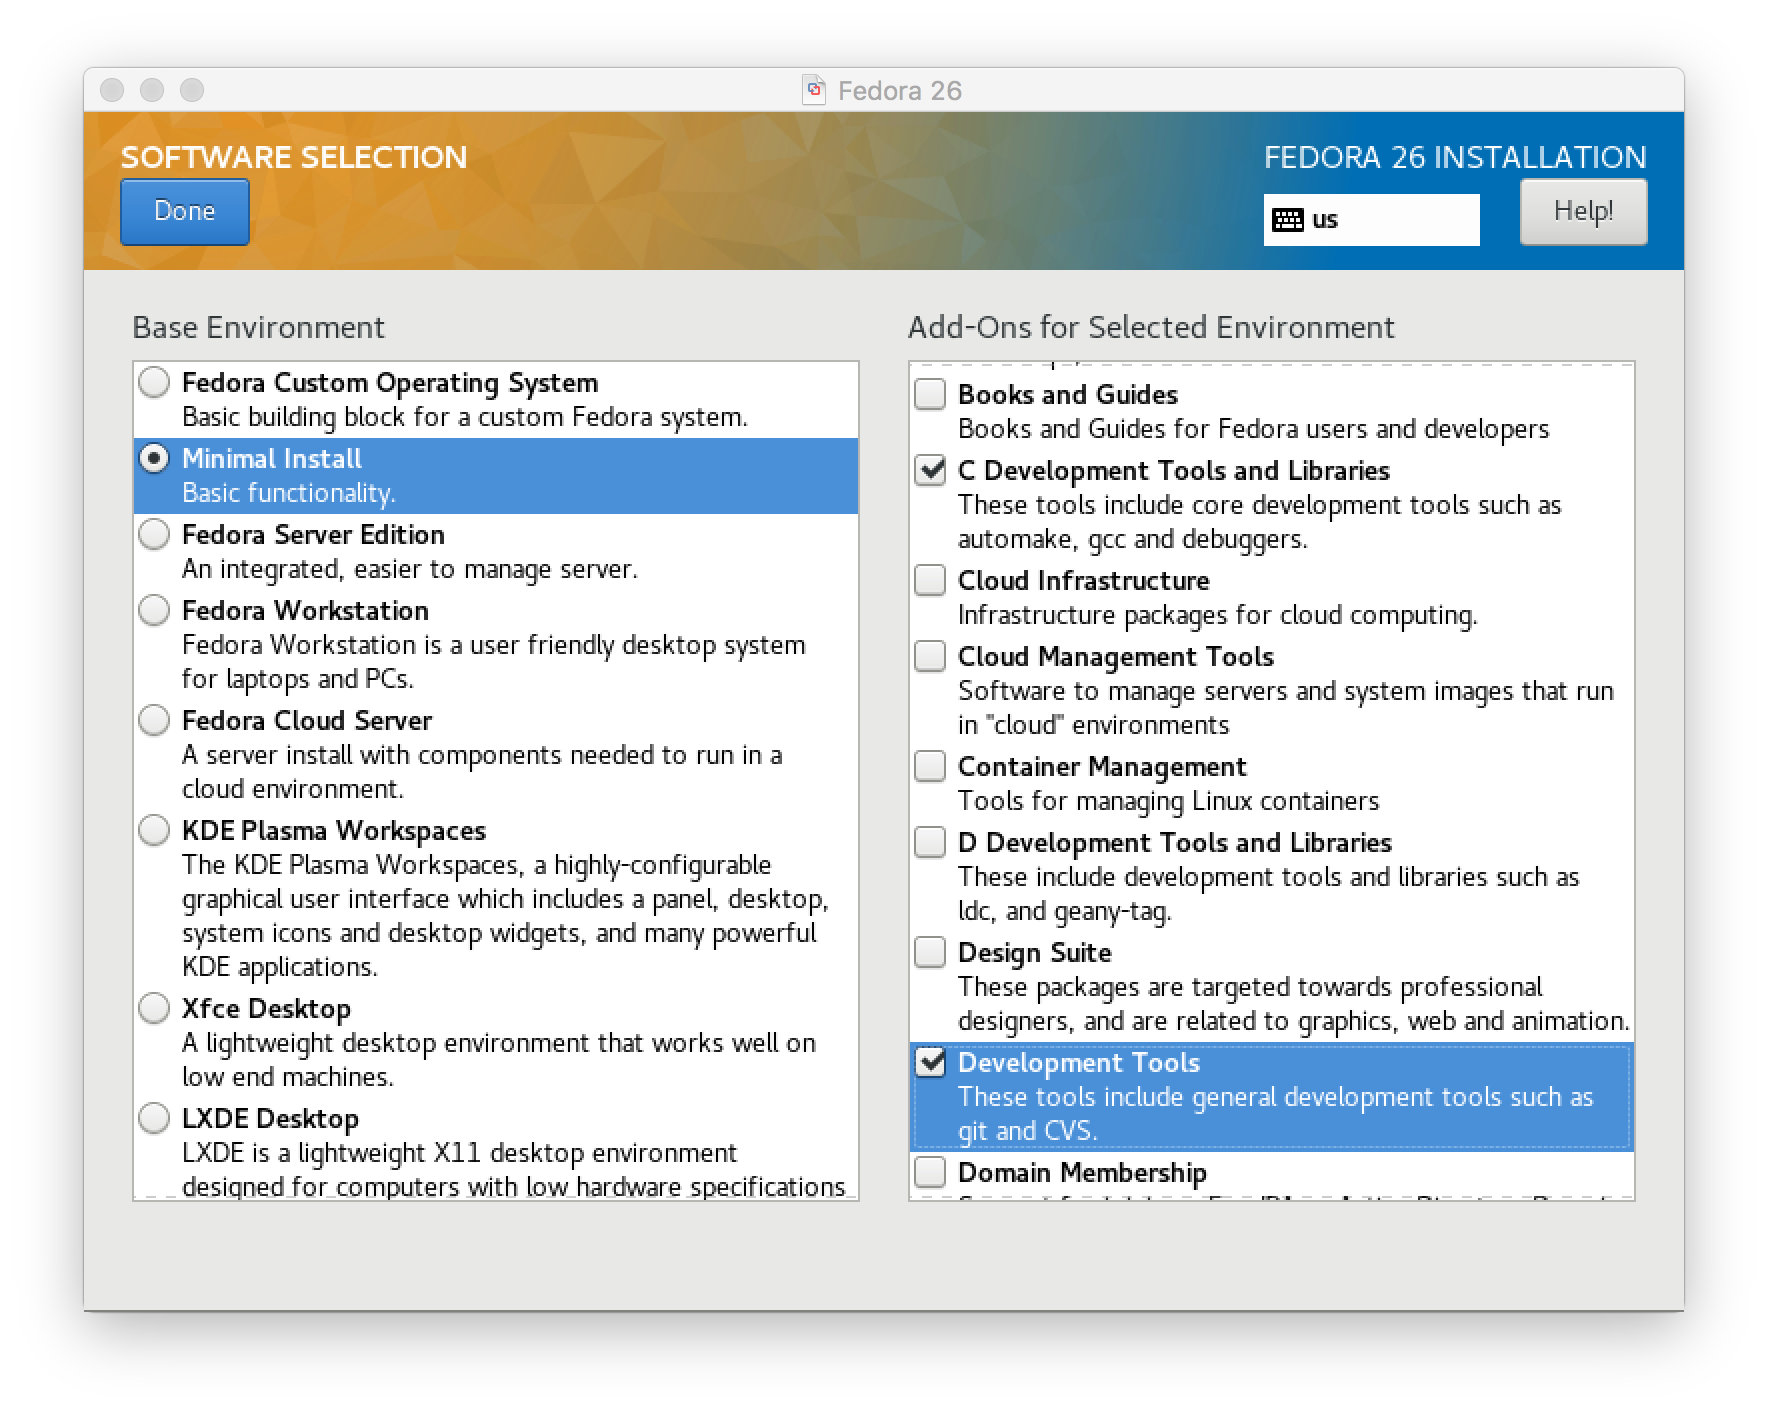Select KDE Plasma Workspaces radio button

(x=154, y=830)
